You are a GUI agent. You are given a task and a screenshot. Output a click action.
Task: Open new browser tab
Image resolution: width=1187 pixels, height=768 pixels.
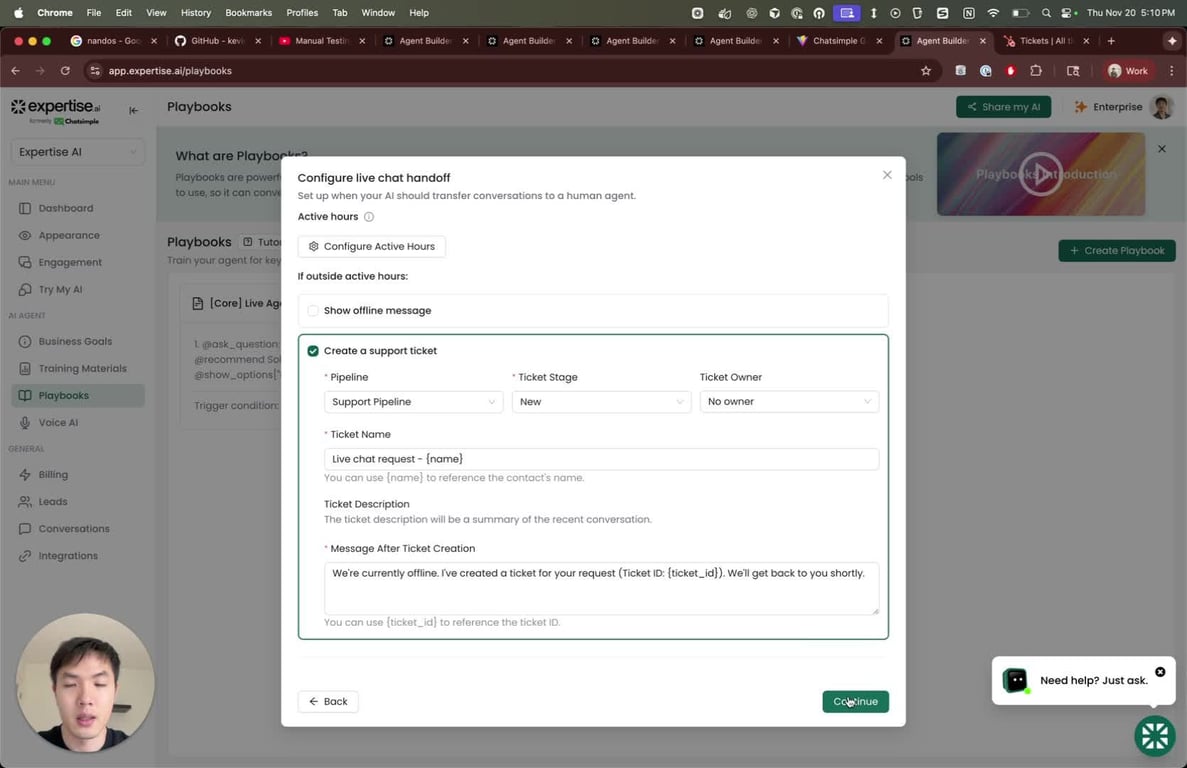tap(1111, 41)
